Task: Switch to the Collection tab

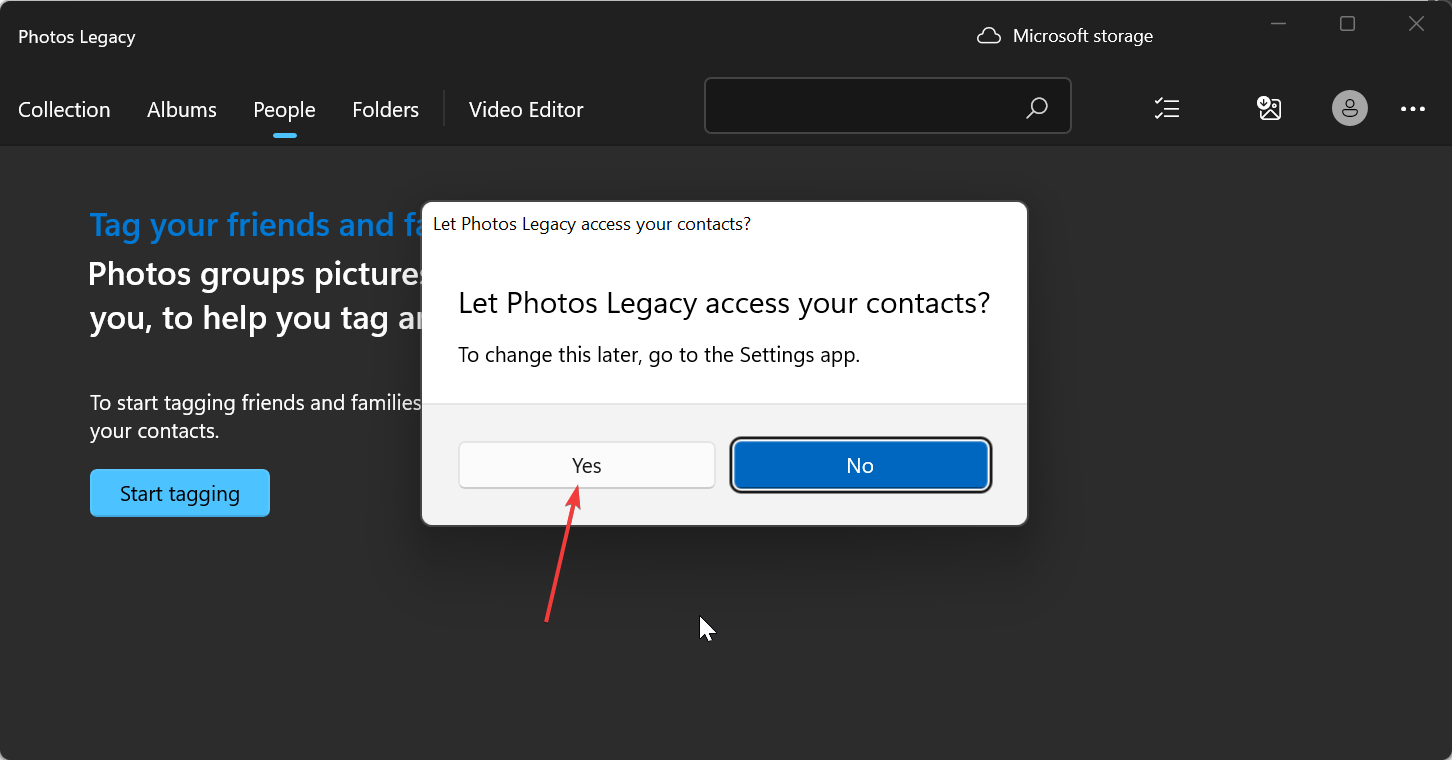Action: pyautogui.click(x=64, y=110)
